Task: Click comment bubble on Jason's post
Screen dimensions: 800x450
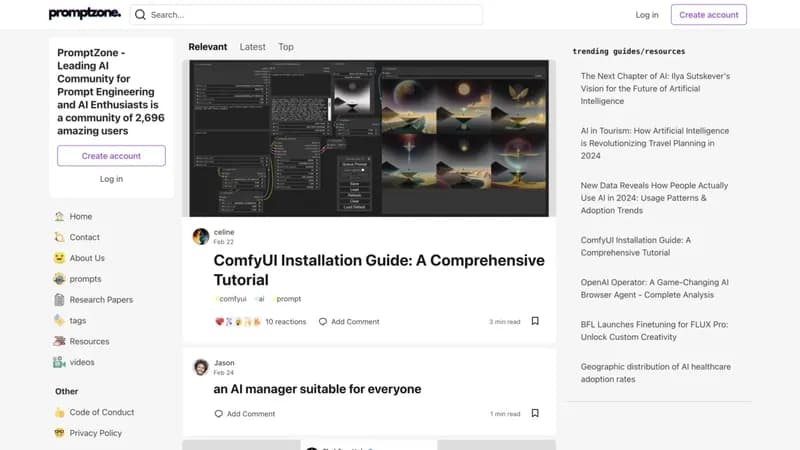Action: click(x=218, y=414)
